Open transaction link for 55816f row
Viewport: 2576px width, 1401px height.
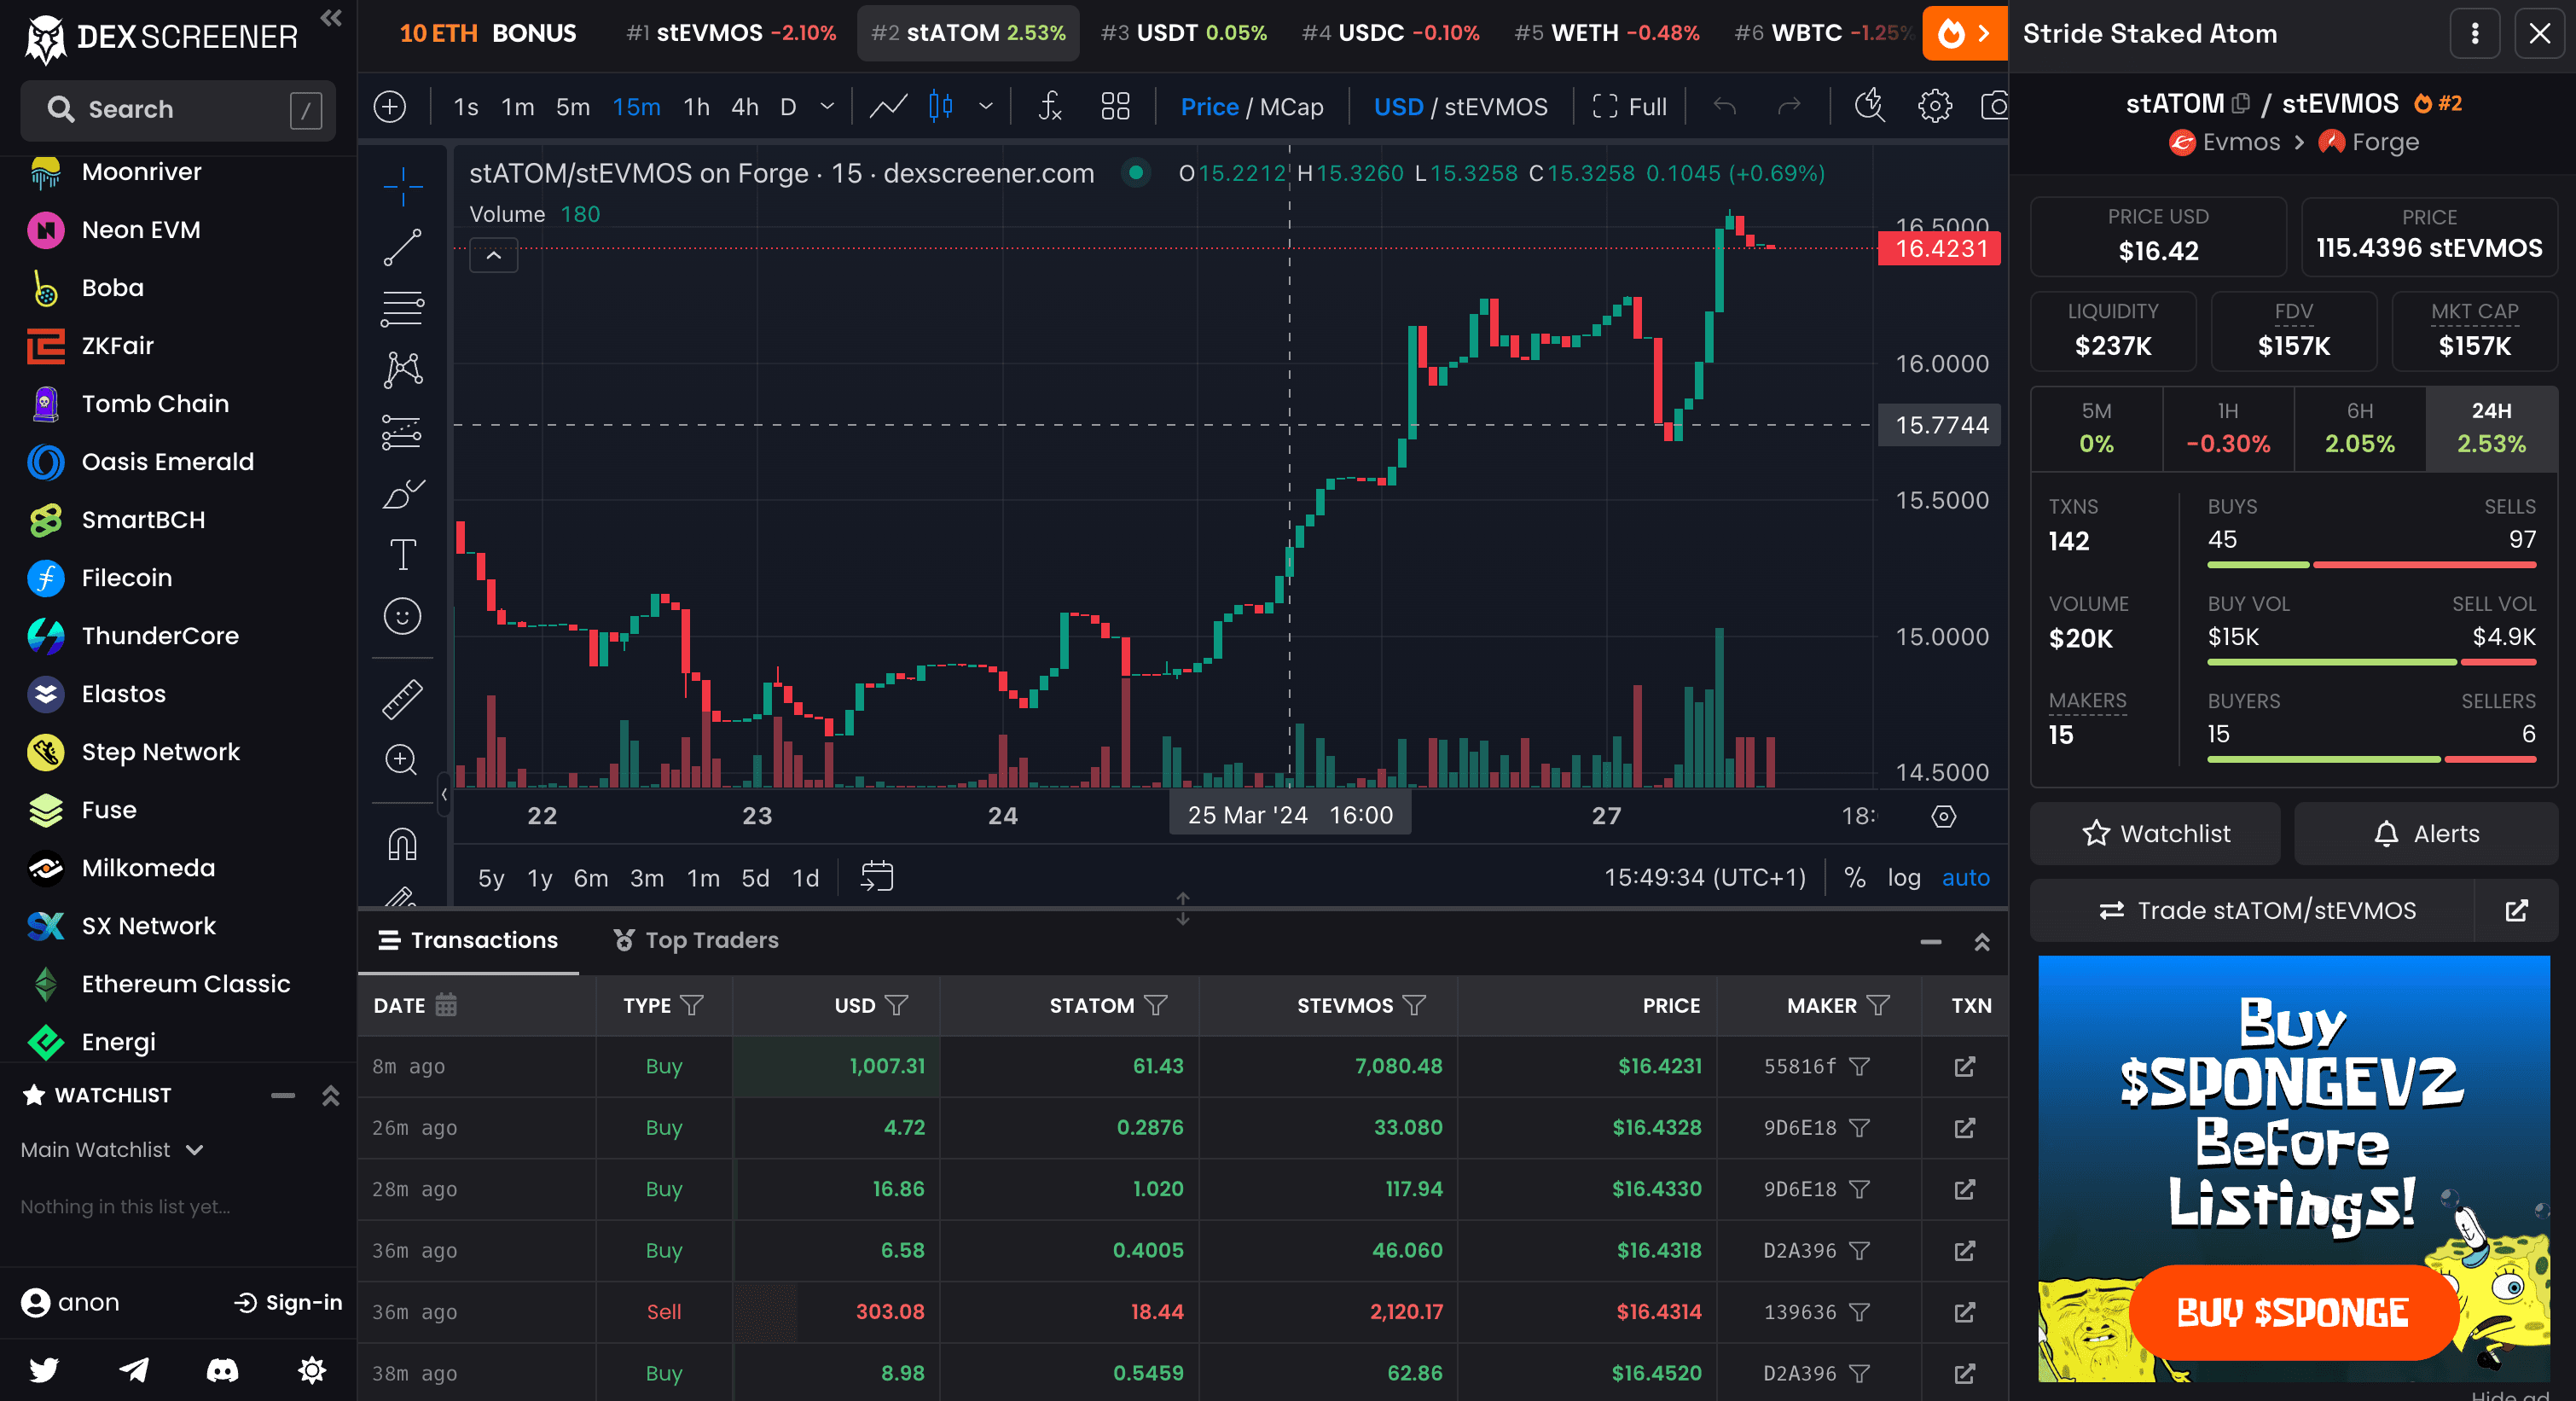(1964, 1067)
